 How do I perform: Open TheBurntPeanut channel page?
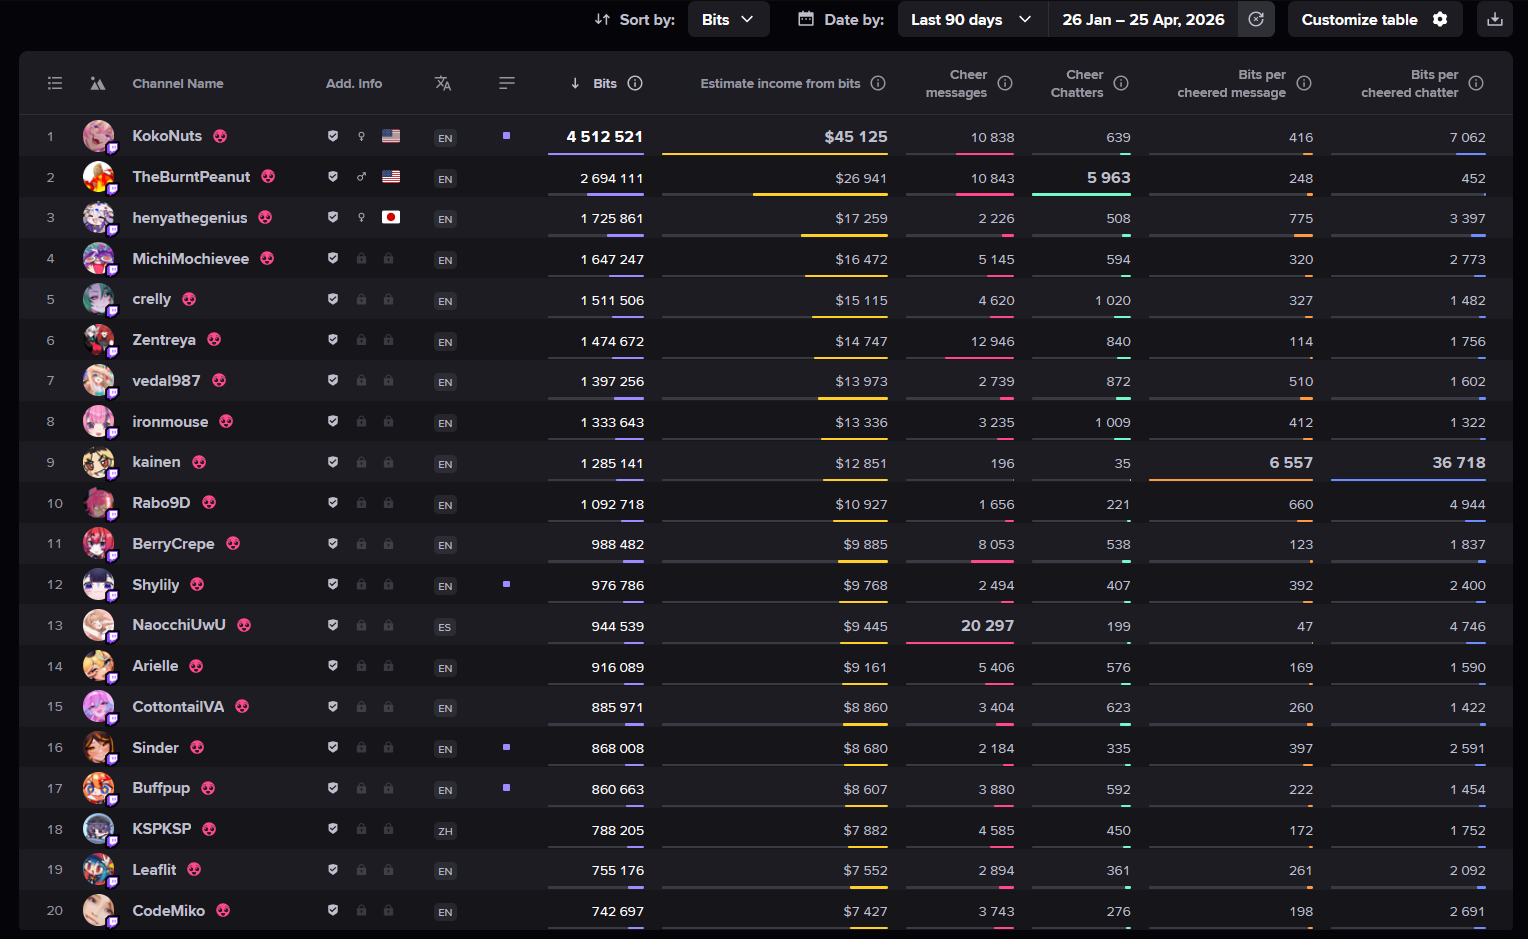click(x=191, y=177)
